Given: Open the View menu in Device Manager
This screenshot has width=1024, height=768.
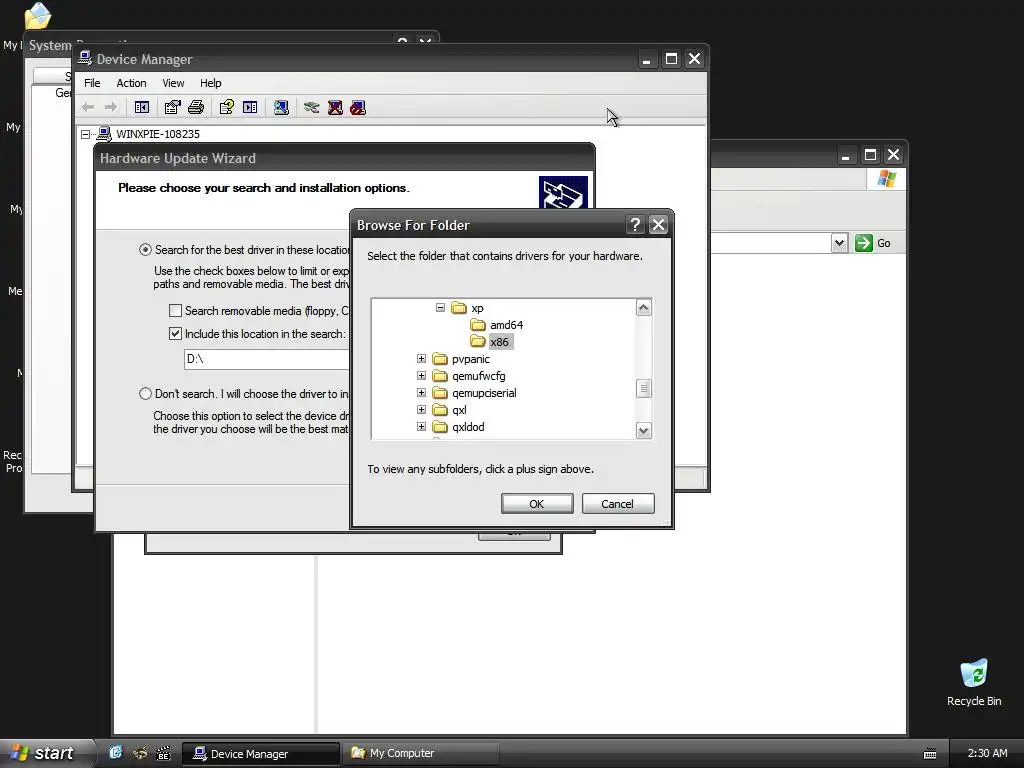Looking at the screenshot, I should (x=173, y=83).
